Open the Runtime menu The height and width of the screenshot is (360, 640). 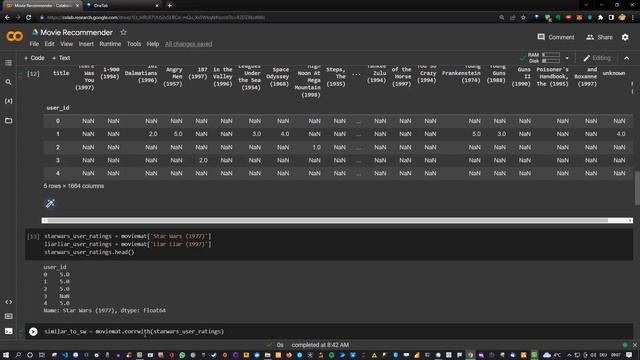click(x=110, y=44)
